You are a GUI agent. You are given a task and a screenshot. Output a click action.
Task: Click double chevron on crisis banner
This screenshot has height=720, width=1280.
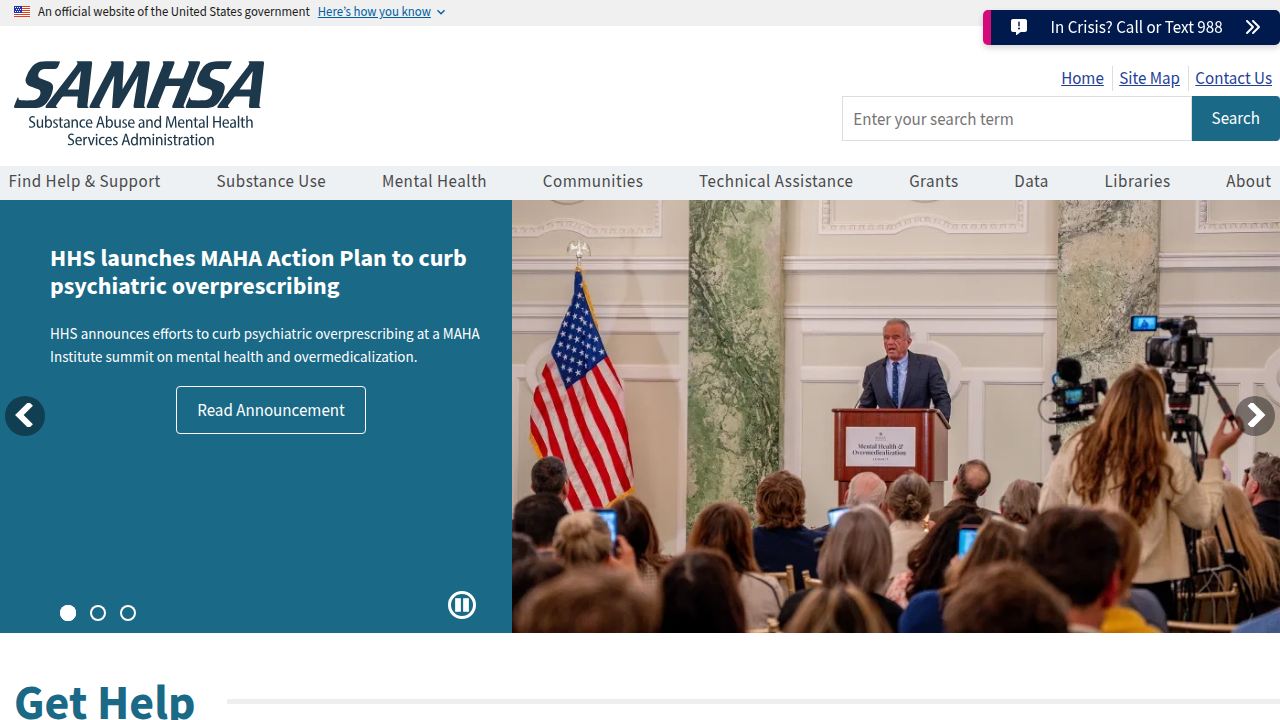click(1253, 27)
